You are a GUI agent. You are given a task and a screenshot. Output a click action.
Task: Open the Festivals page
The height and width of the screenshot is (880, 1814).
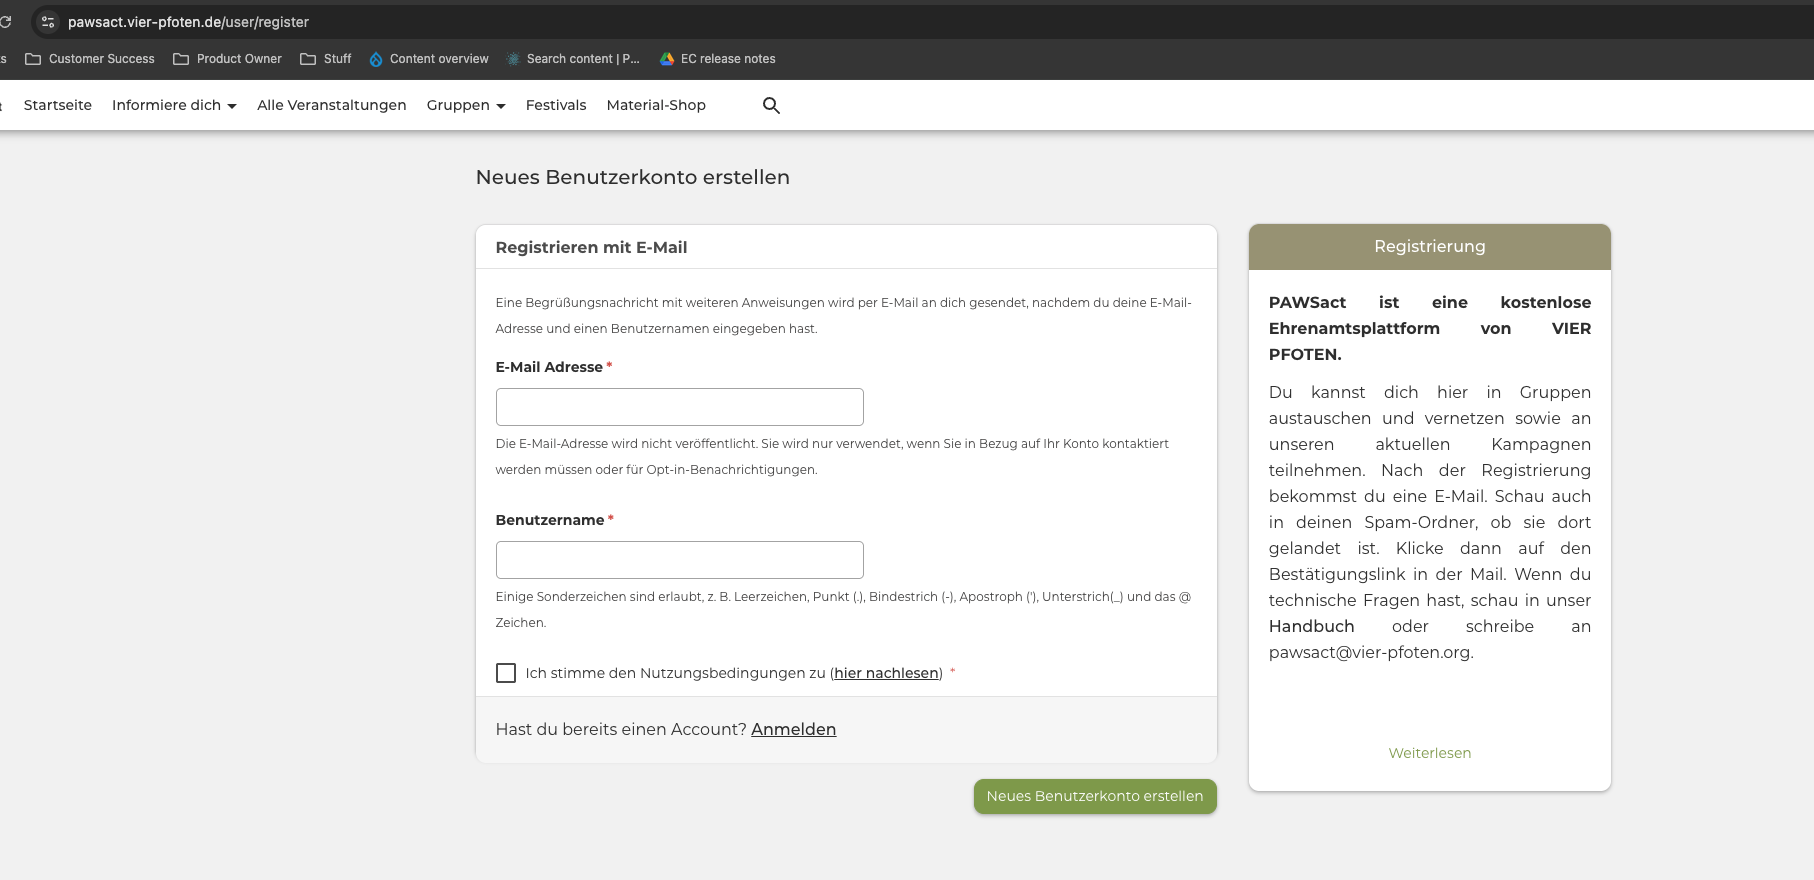pos(556,105)
